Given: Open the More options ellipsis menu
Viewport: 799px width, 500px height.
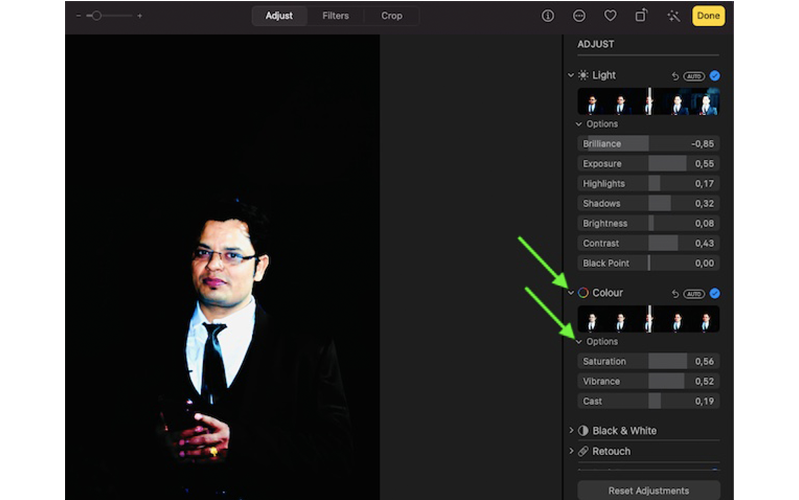Looking at the screenshot, I should (579, 16).
